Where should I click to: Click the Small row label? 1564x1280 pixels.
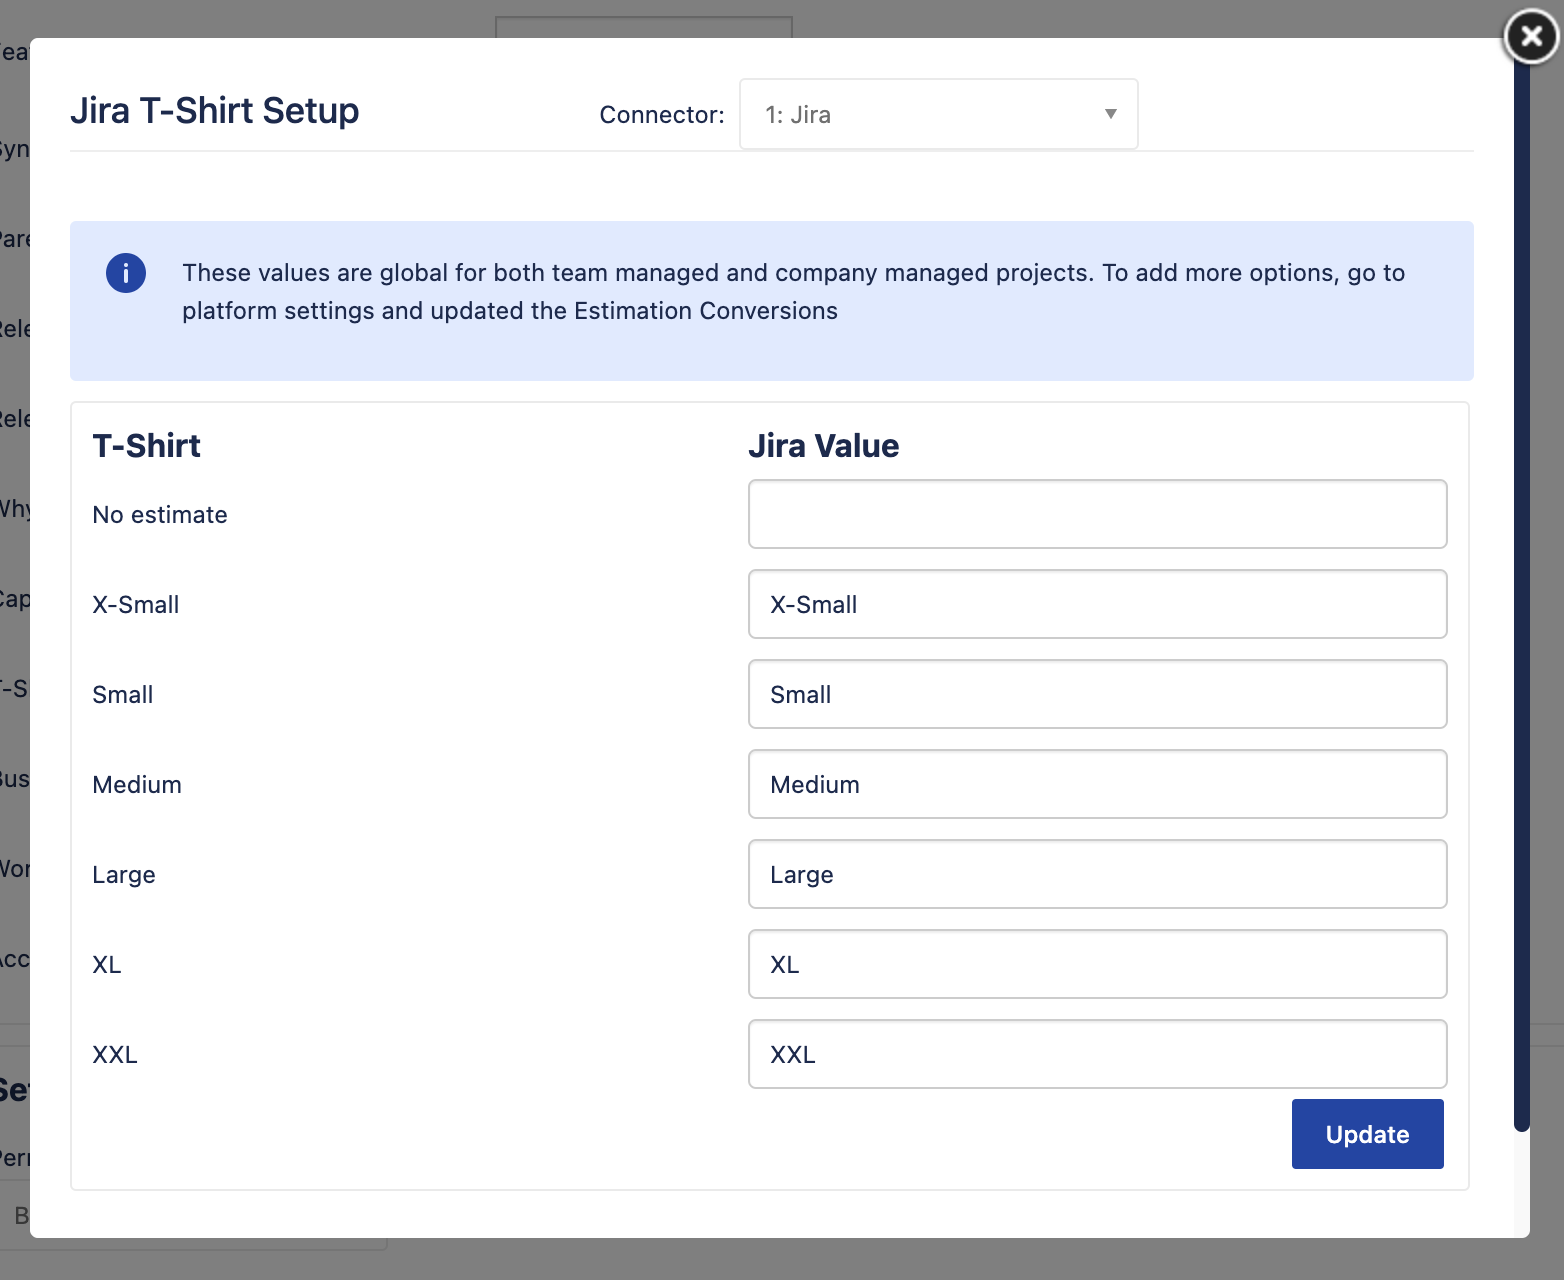pos(123,695)
